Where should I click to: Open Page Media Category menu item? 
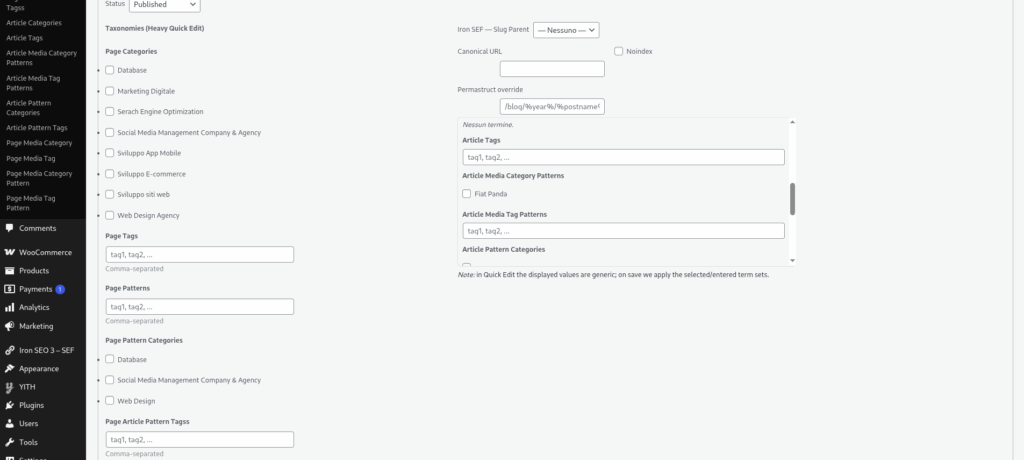[x=39, y=143]
